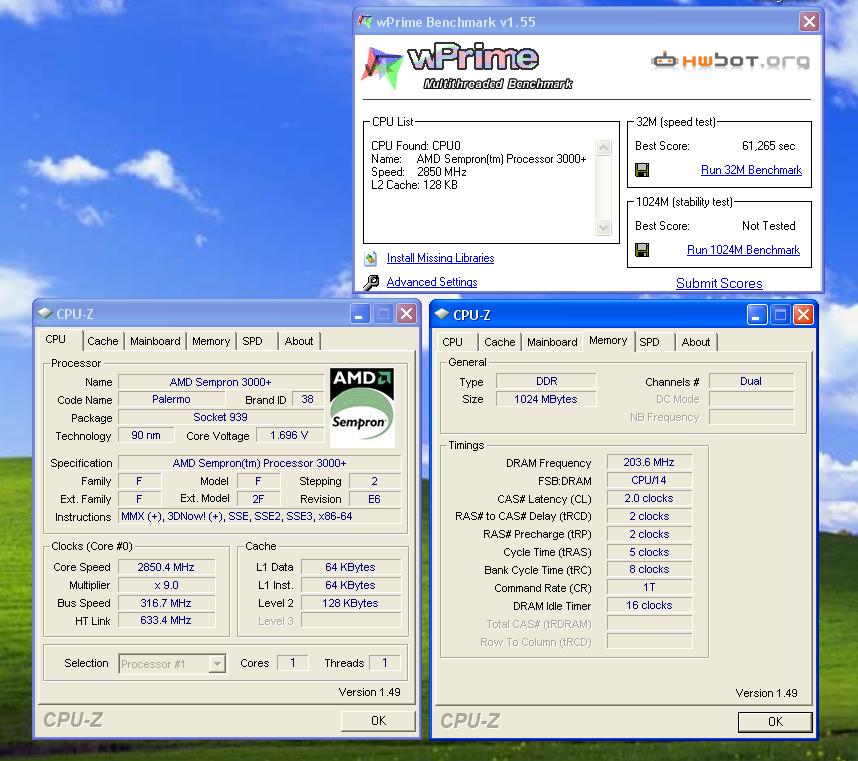Click the Instructions MMX field

tap(259, 516)
